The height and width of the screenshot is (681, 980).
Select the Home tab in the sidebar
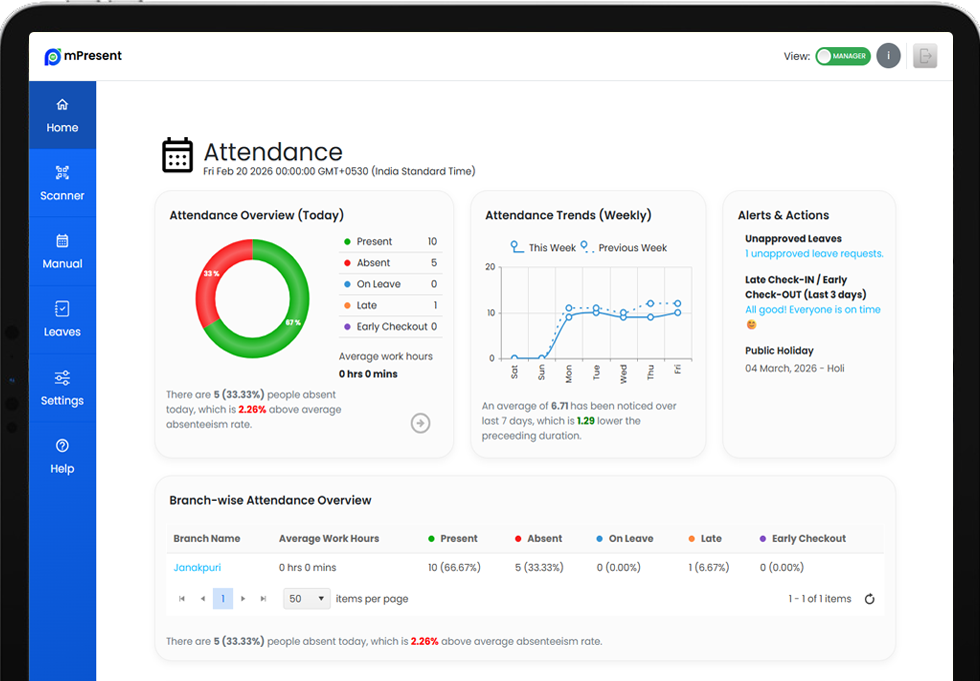pos(62,114)
